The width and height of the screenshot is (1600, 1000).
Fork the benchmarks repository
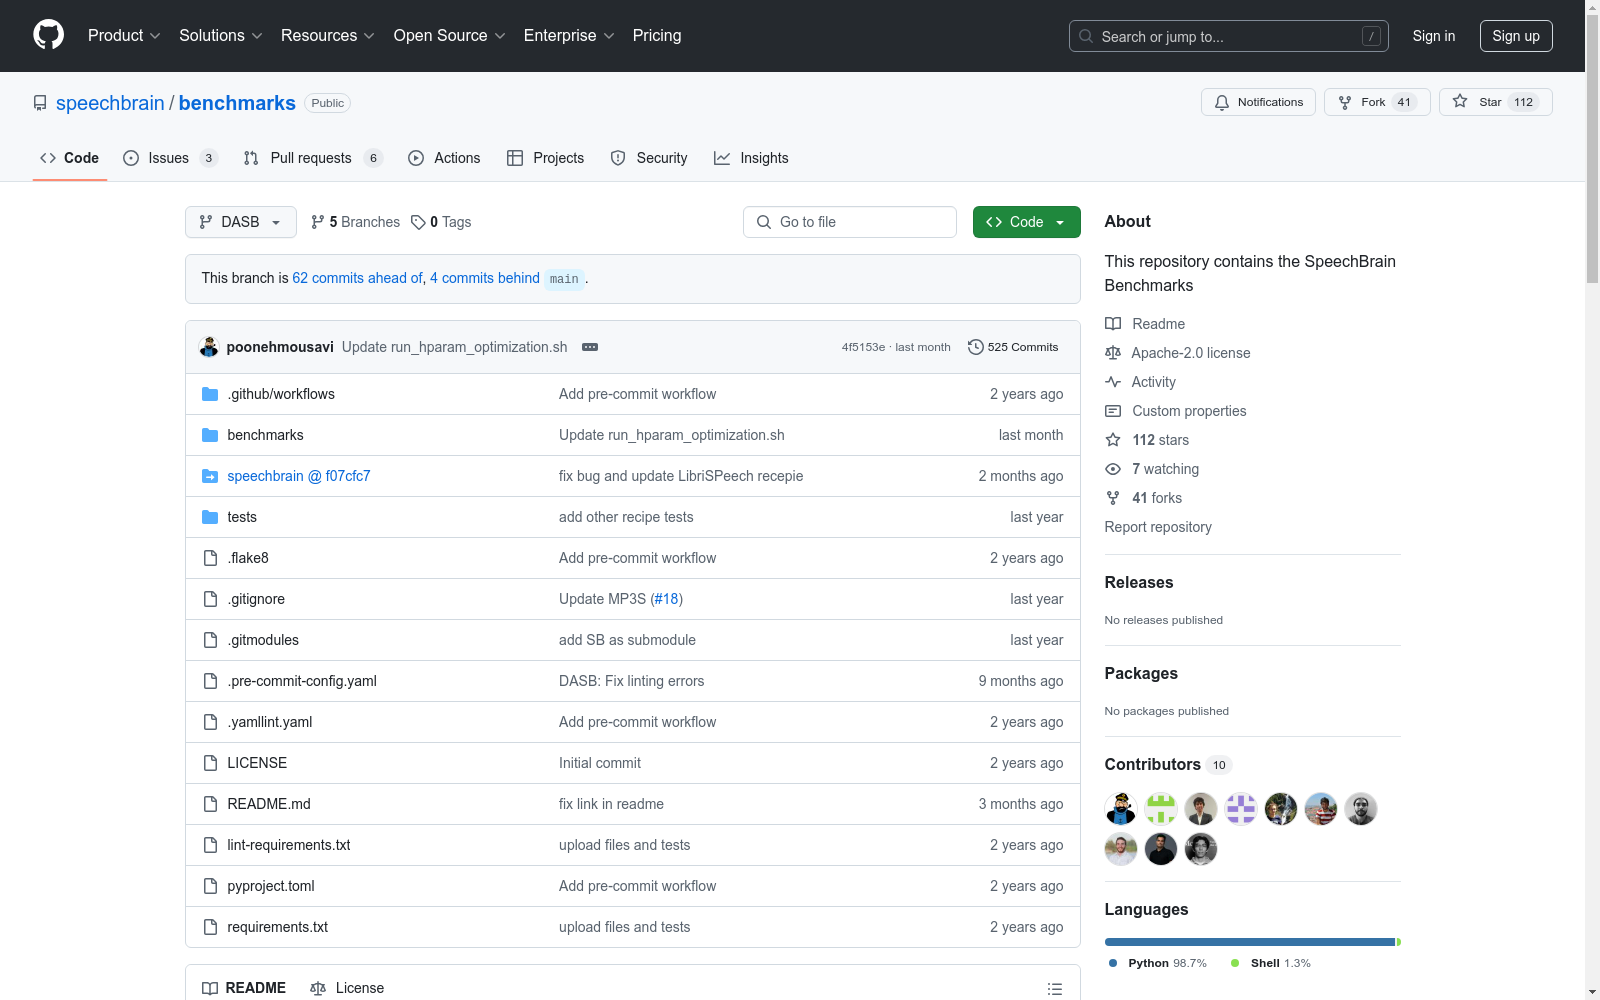pyautogui.click(x=1377, y=102)
